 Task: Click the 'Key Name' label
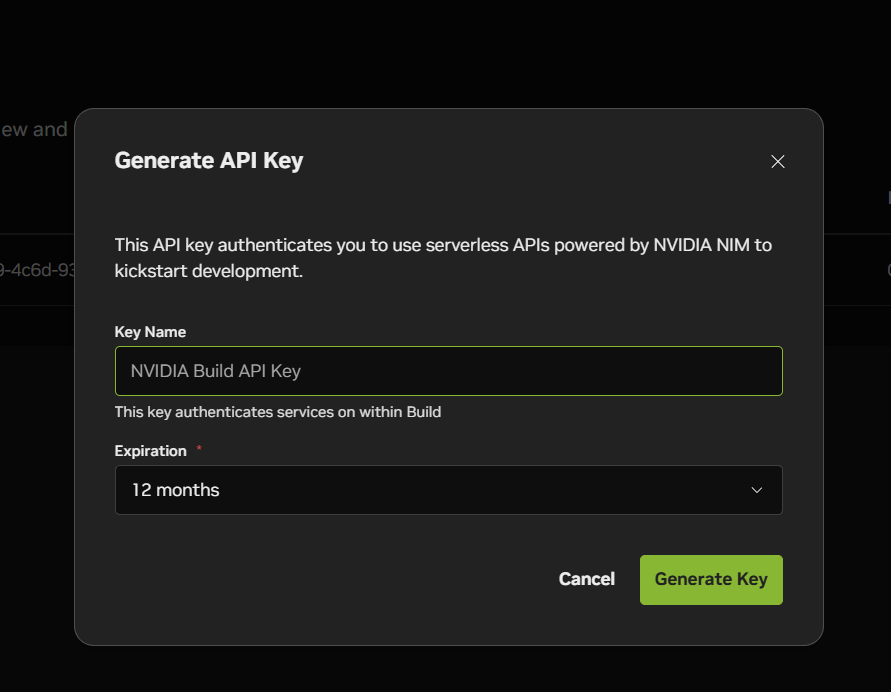[150, 332]
